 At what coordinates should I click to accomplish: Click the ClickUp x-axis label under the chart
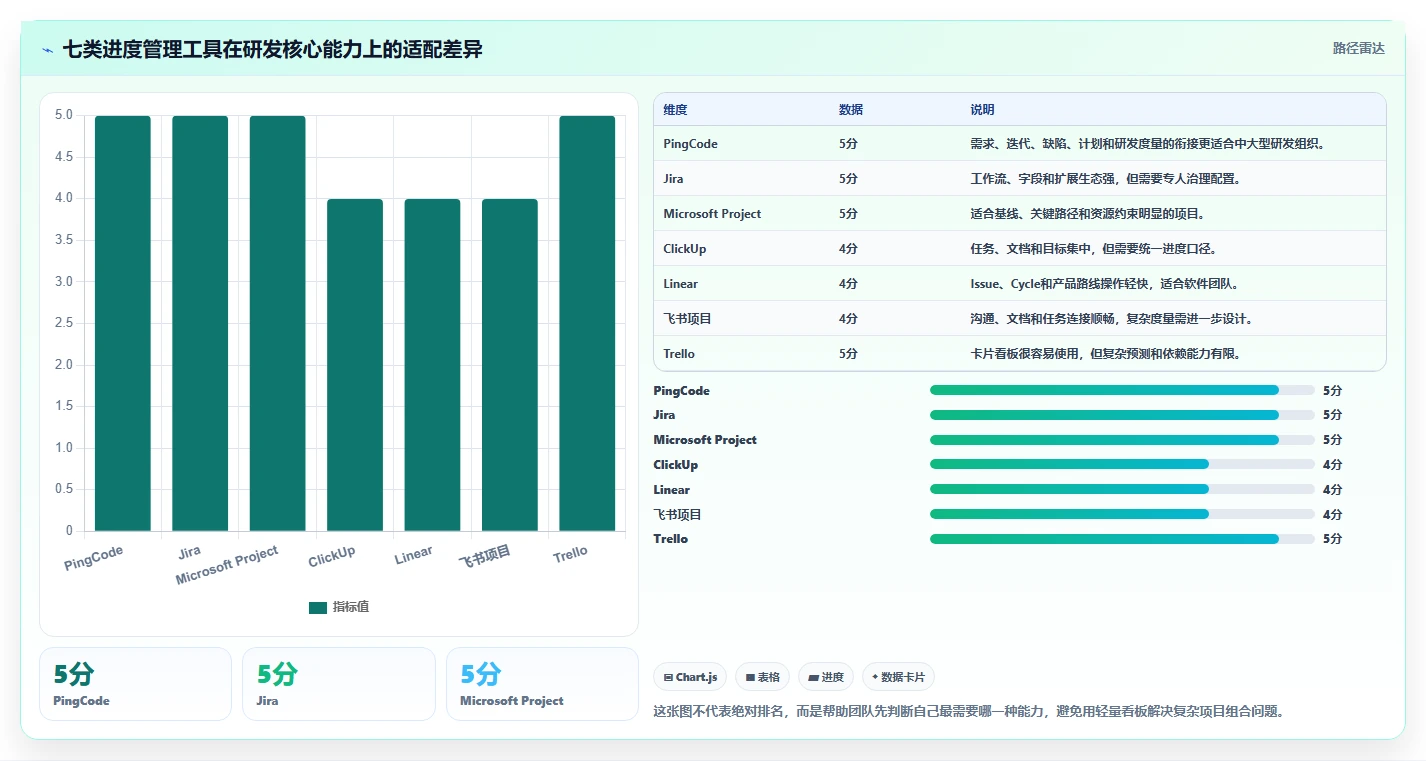tap(332, 557)
